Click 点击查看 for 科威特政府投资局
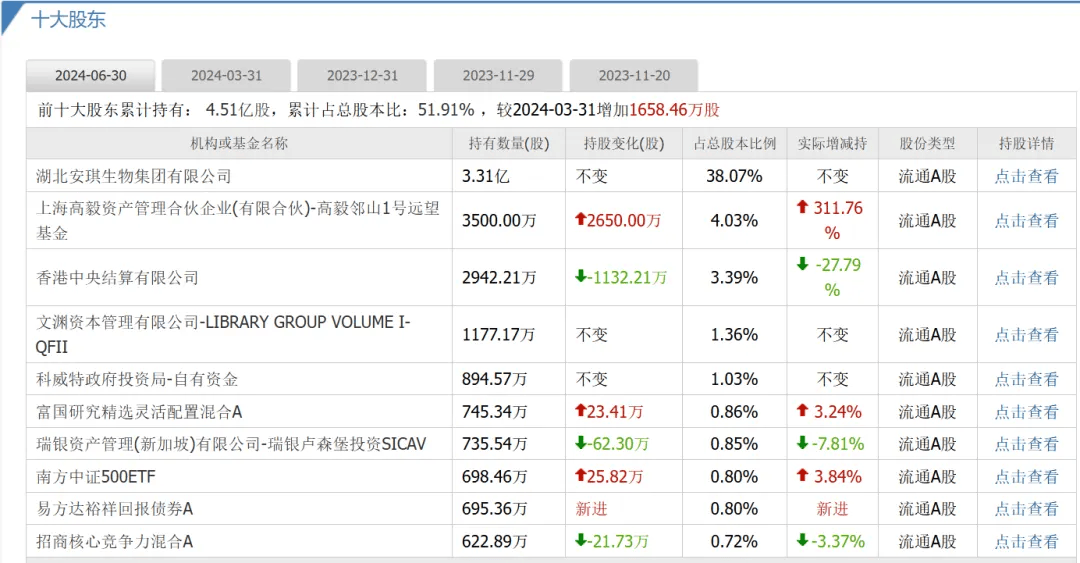The height and width of the screenshot is (563, 1080). [1026, 379]
